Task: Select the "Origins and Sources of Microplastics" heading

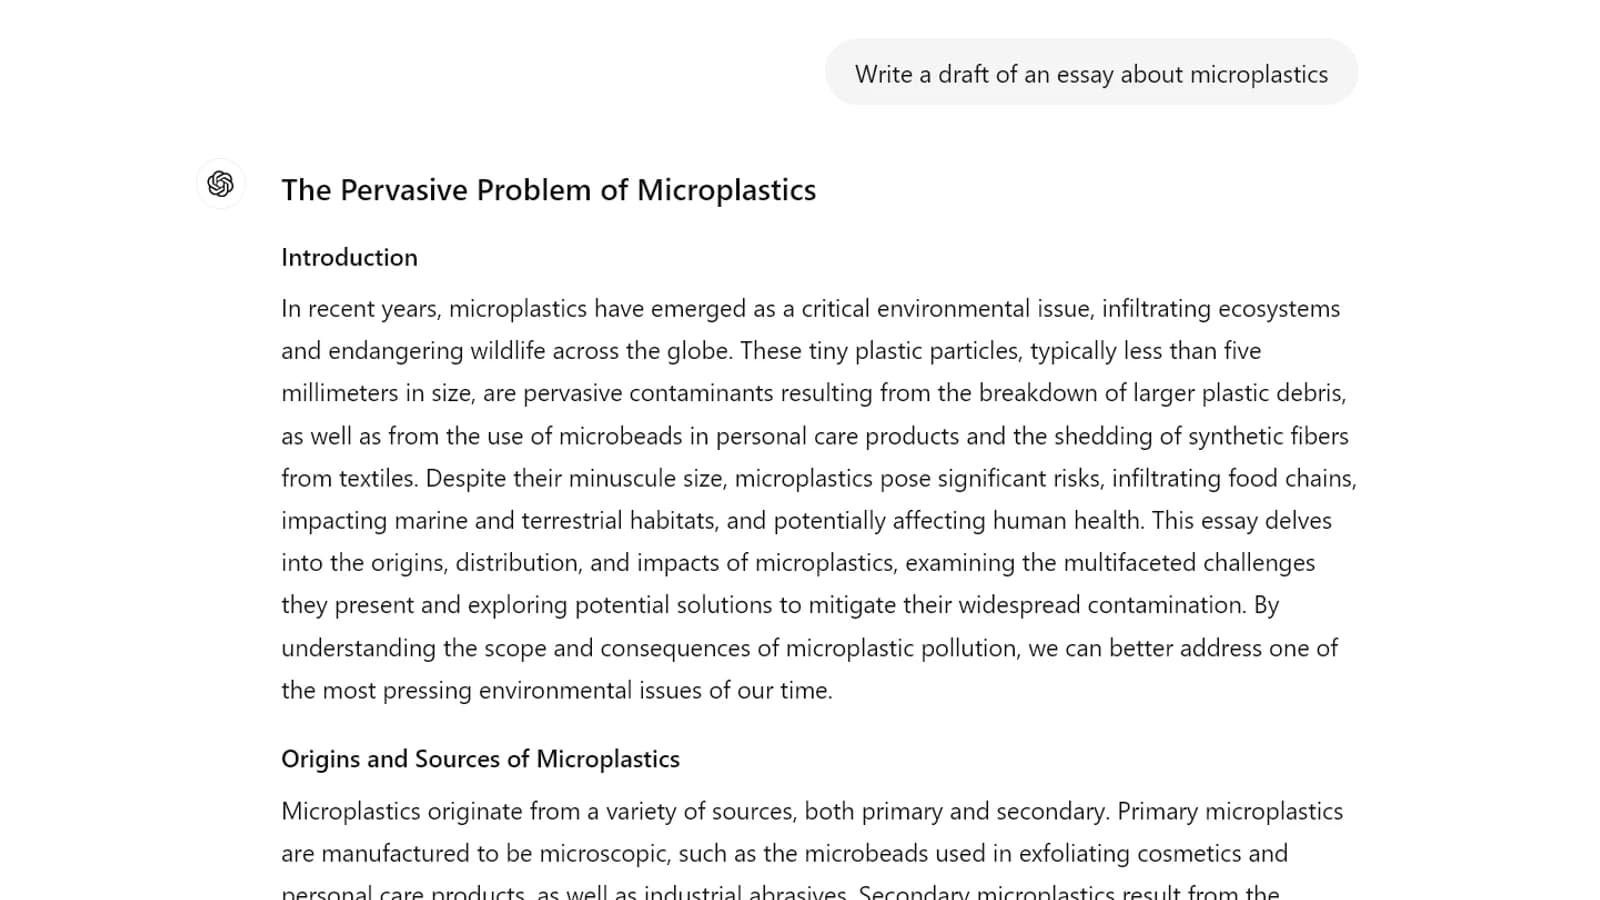Action: pyautogui.click(x=480, y=759)
